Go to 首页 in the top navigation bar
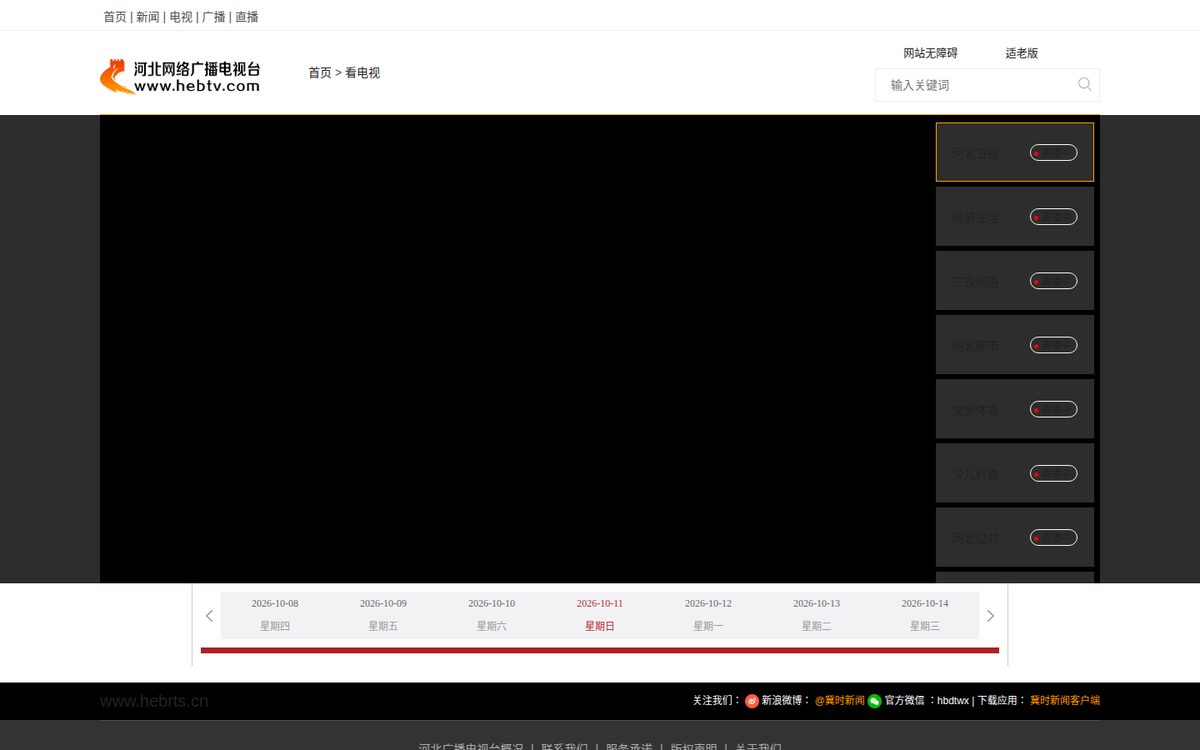This screenshot has width=1200, height=750. coord(115,17)
